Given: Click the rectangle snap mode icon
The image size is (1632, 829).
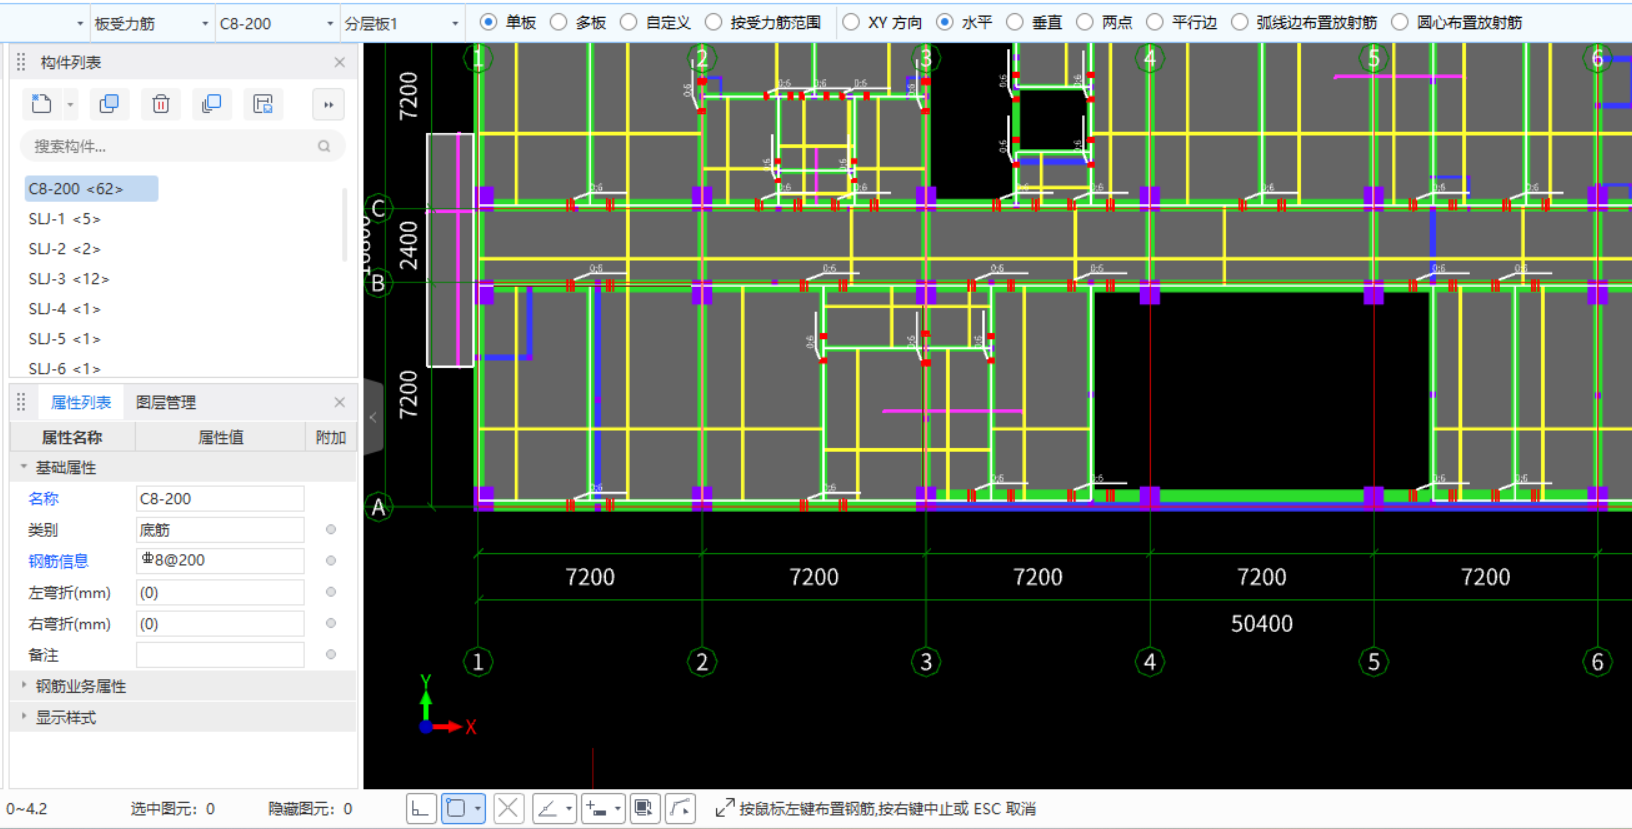Looking at the screenshot, I should tap(456, 808).
